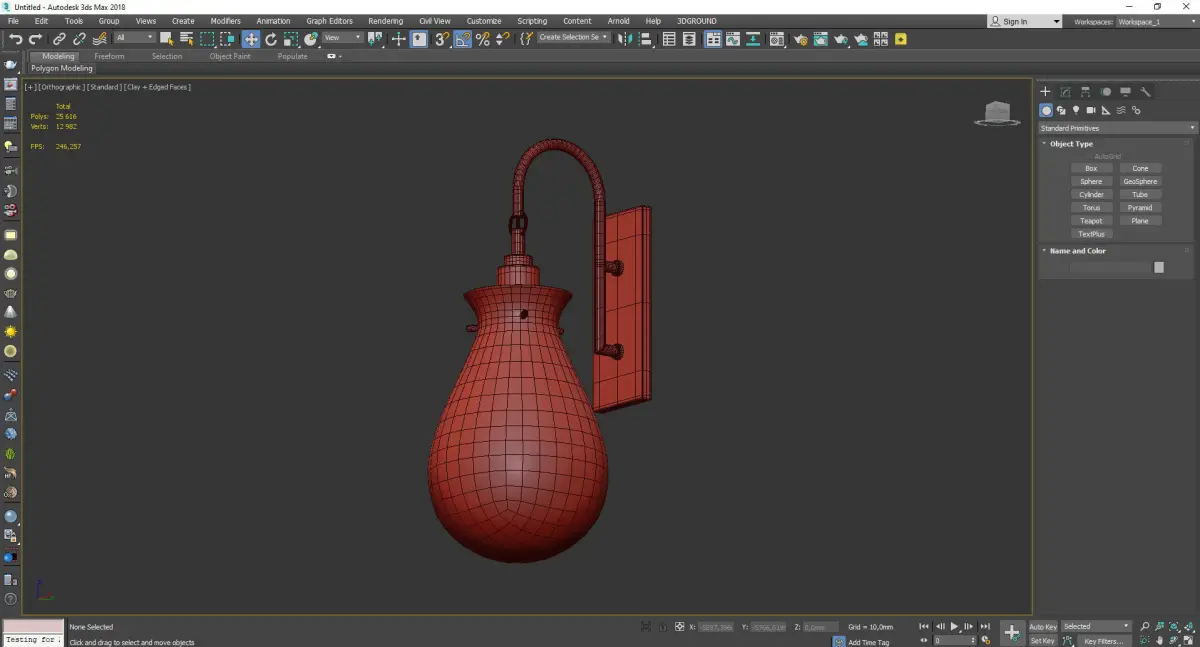Select the Rotate transform tool
This screenshot has width=1200, height=647.
tap(270, 39)
